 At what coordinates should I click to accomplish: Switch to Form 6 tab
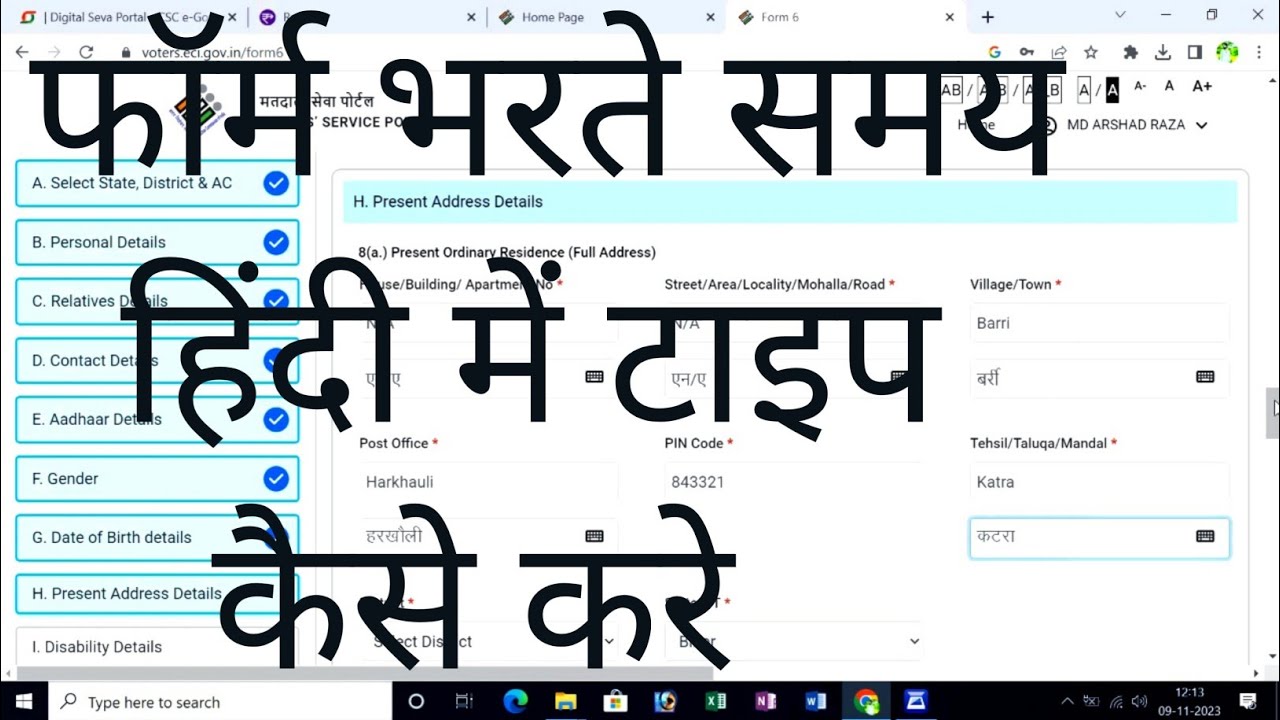pos(845,17)
